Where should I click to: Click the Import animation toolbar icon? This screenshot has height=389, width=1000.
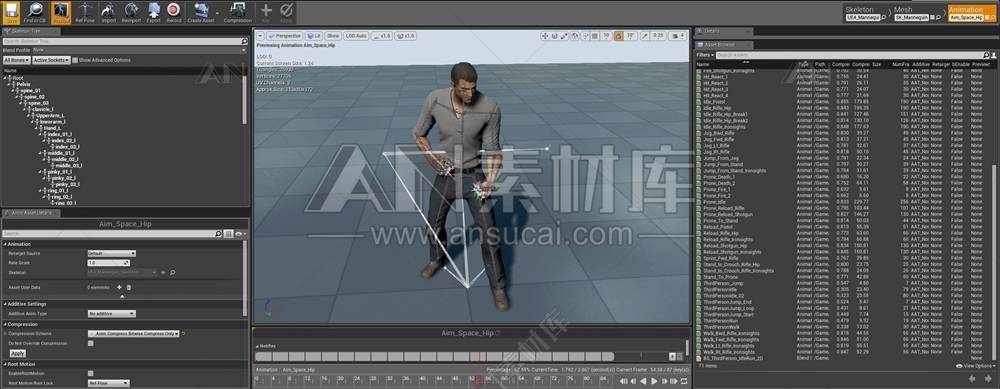click(109, 12)
